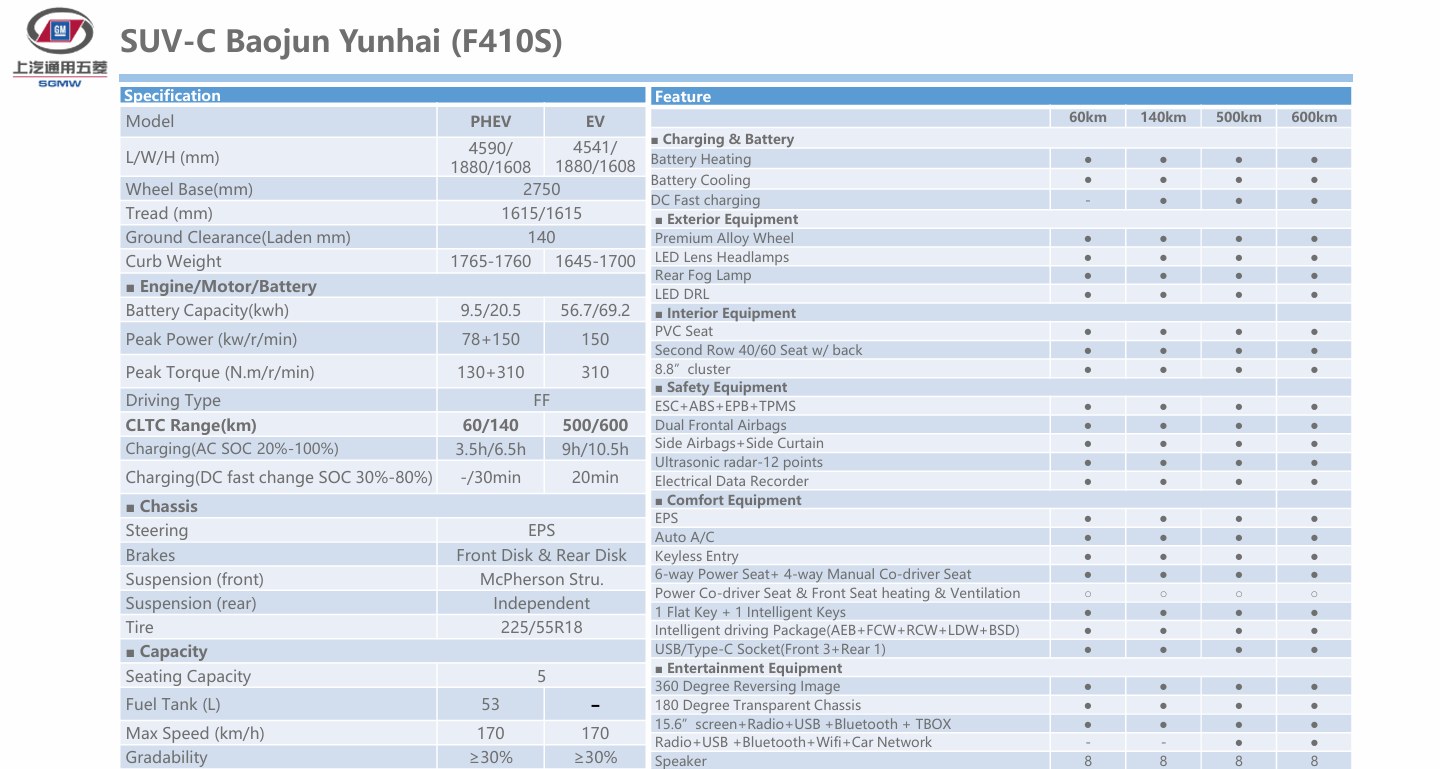Click the Capacity section heading
The image size is (1440, 769).
point(167,651)
